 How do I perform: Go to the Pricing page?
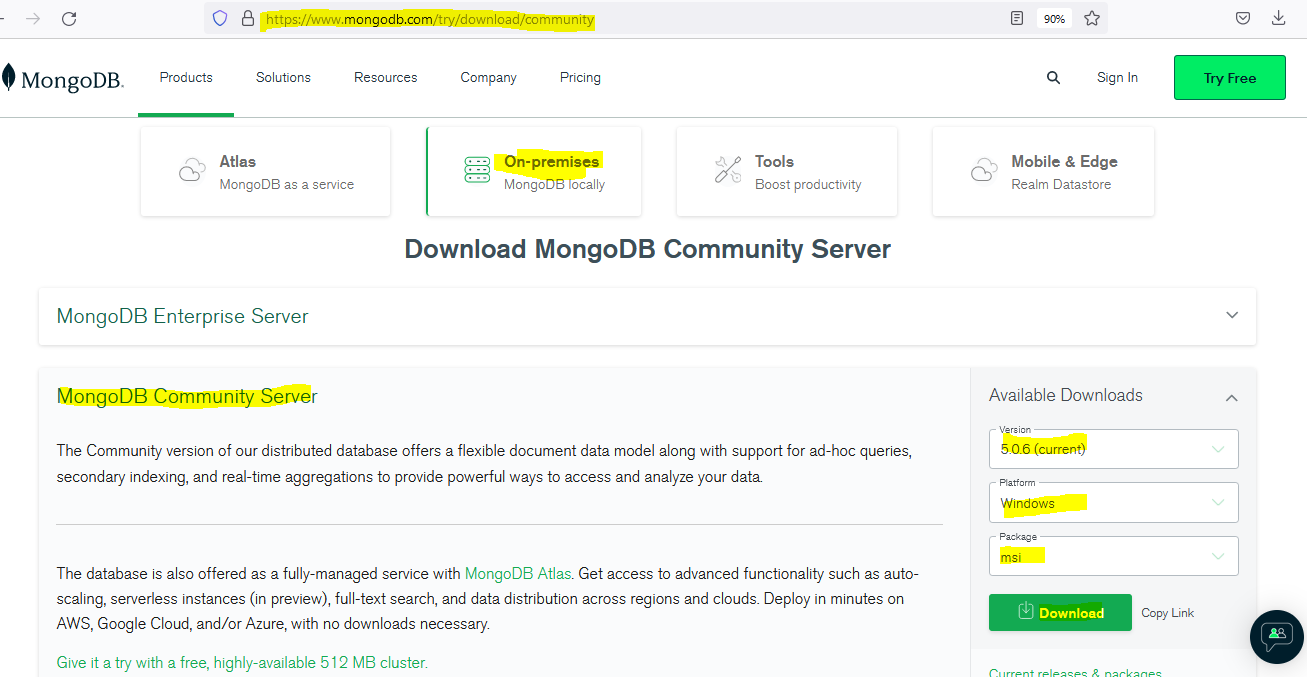[580, 77]
